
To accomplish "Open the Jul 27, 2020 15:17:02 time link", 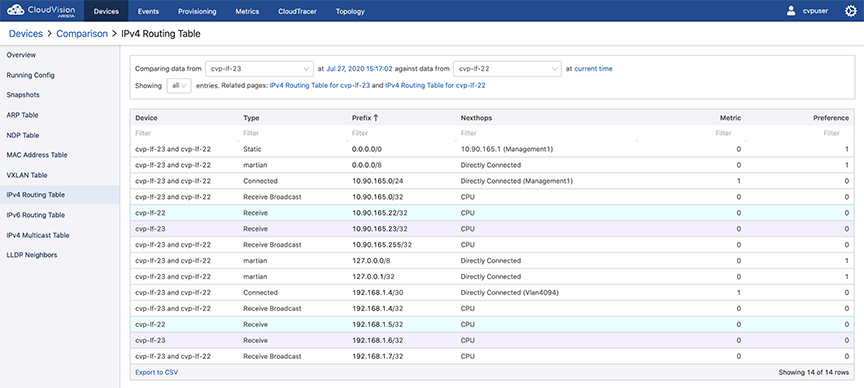I will tap(359, 69).
